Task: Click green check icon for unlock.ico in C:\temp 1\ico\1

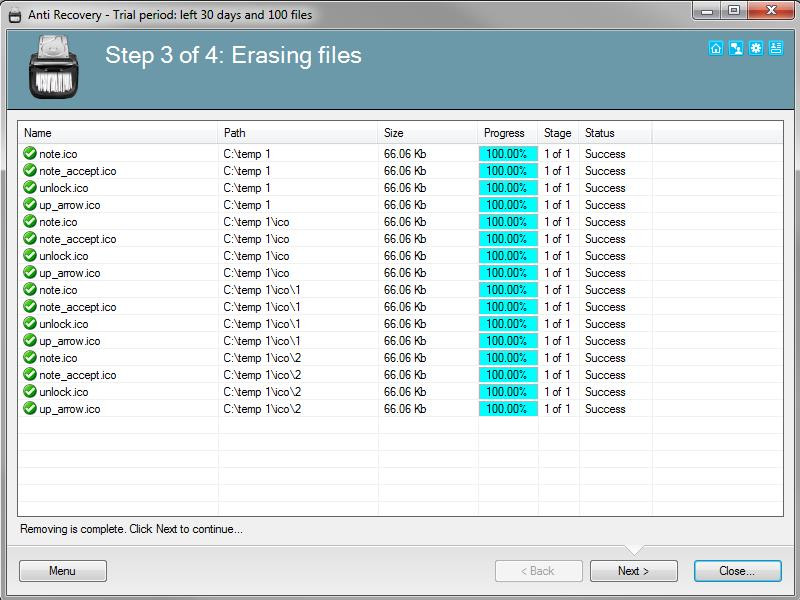Action: 30,323
